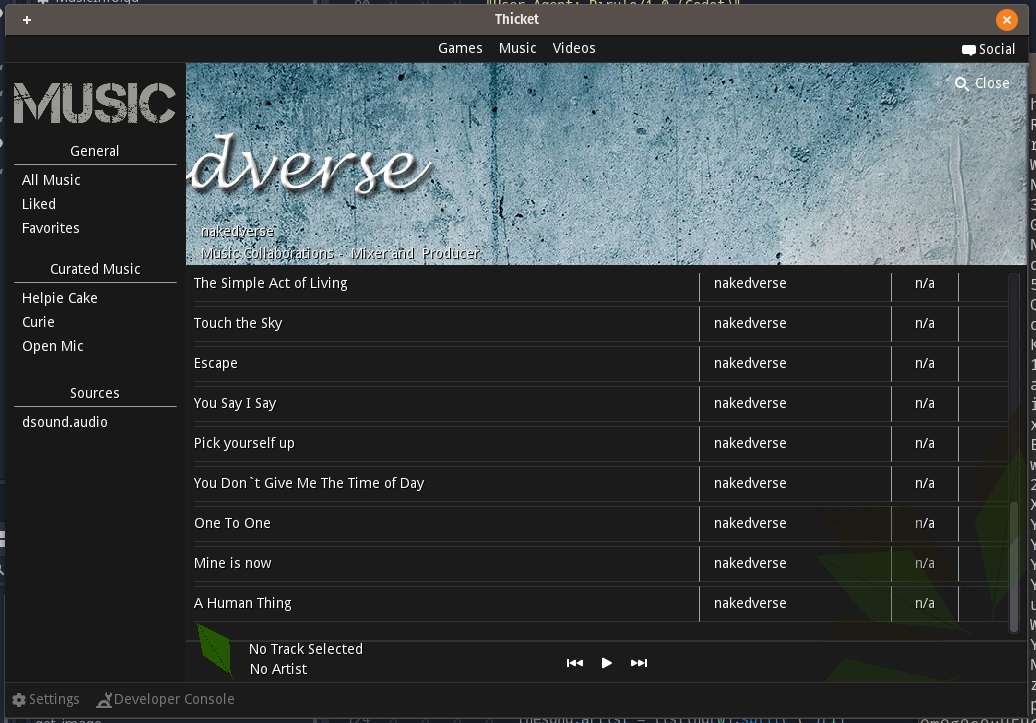This screenshot has width=1036, height=723.
Task: Open Favorites in the sidebar
Action: [51, 228]
